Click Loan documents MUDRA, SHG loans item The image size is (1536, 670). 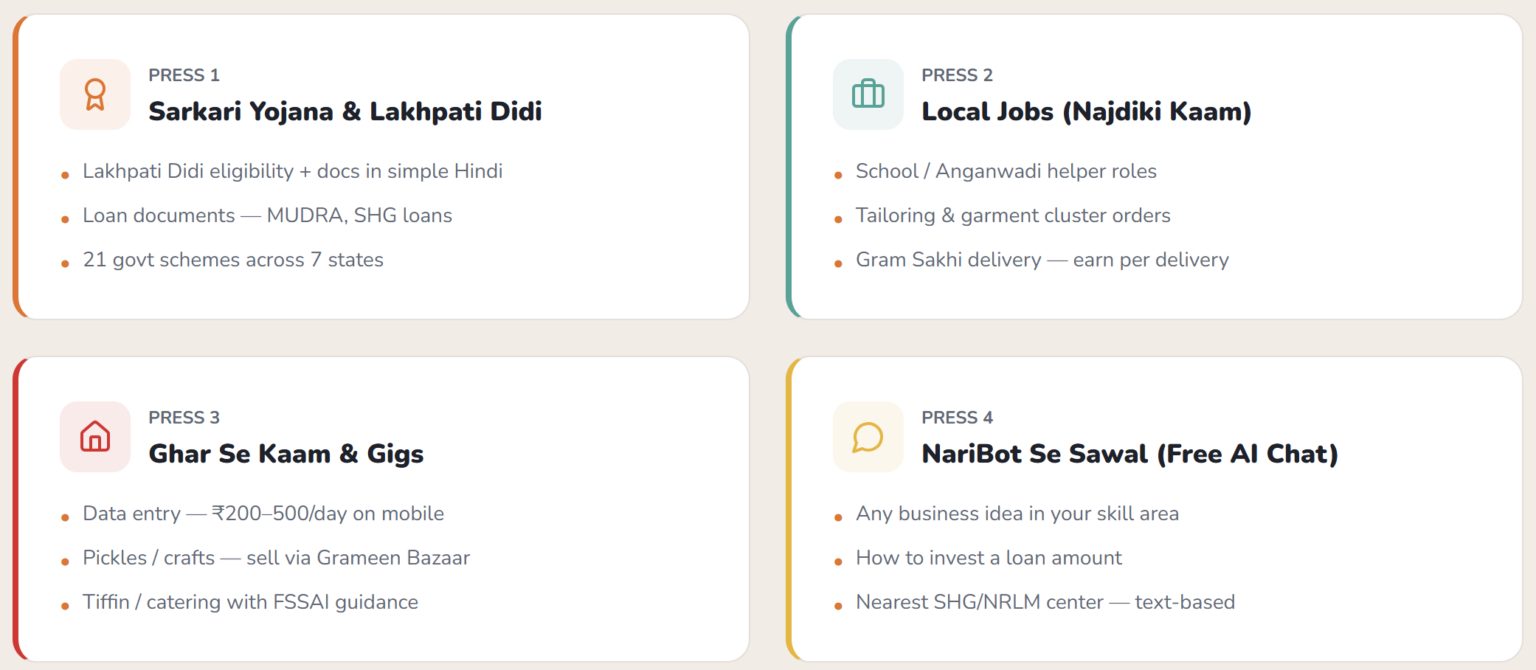[x=267, y=215]
